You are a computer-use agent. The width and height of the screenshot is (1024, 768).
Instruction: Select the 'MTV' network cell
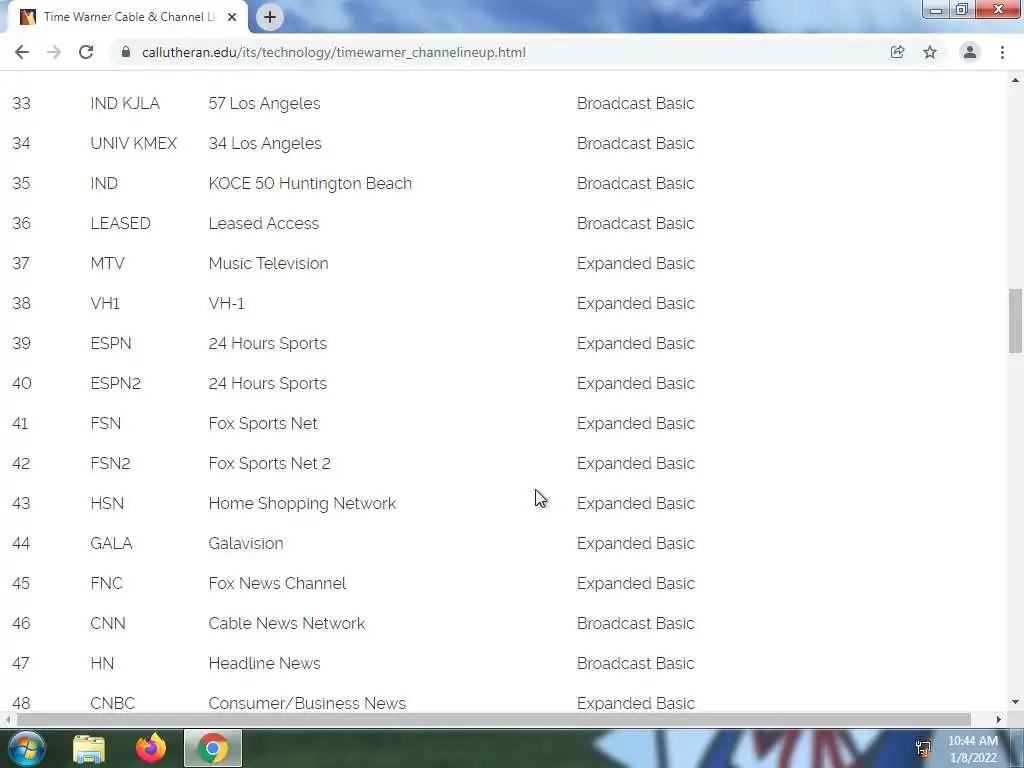108,263
